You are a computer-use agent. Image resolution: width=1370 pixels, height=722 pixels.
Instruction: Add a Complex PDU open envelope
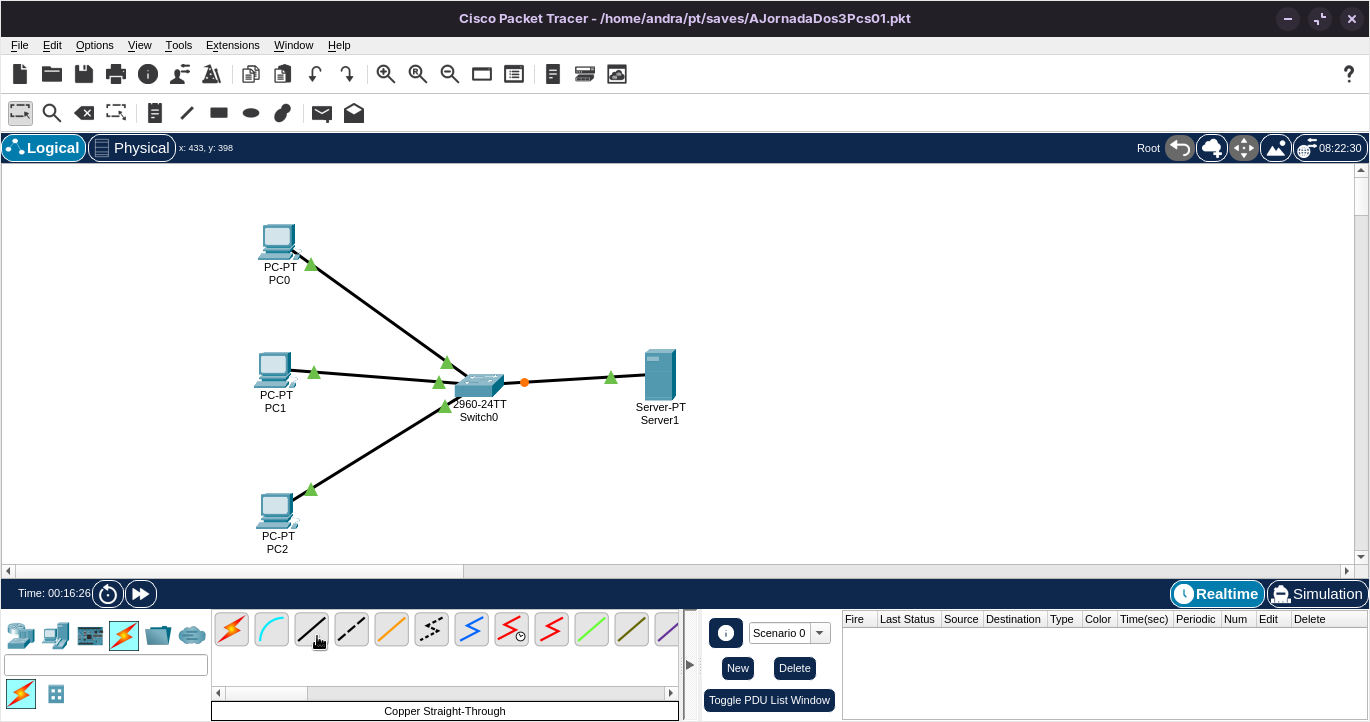tap(354, 113)
